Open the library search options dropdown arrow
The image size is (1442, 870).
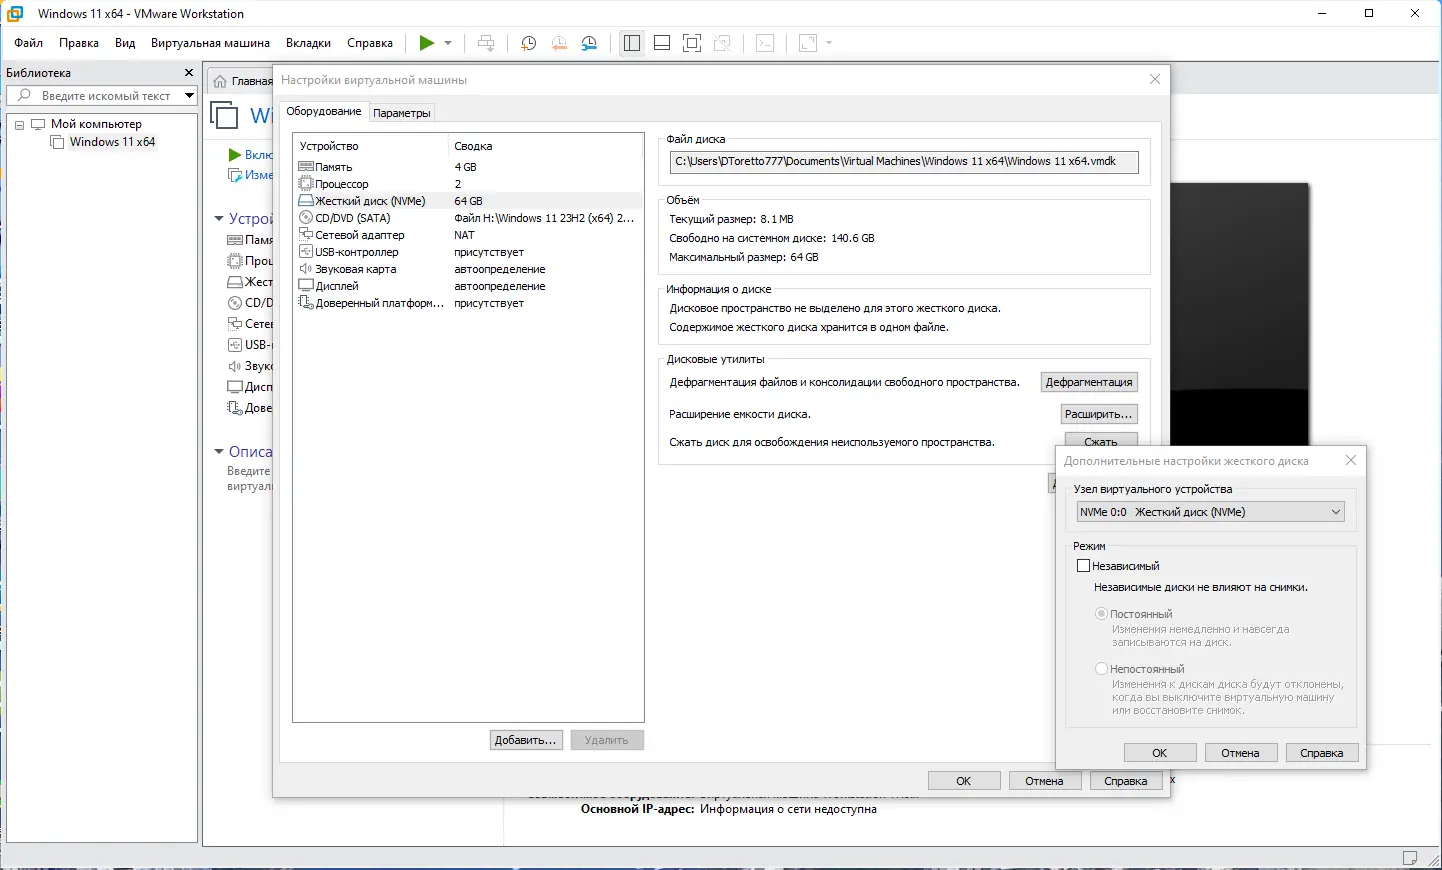pyautogui.click(x=189, y=96)
